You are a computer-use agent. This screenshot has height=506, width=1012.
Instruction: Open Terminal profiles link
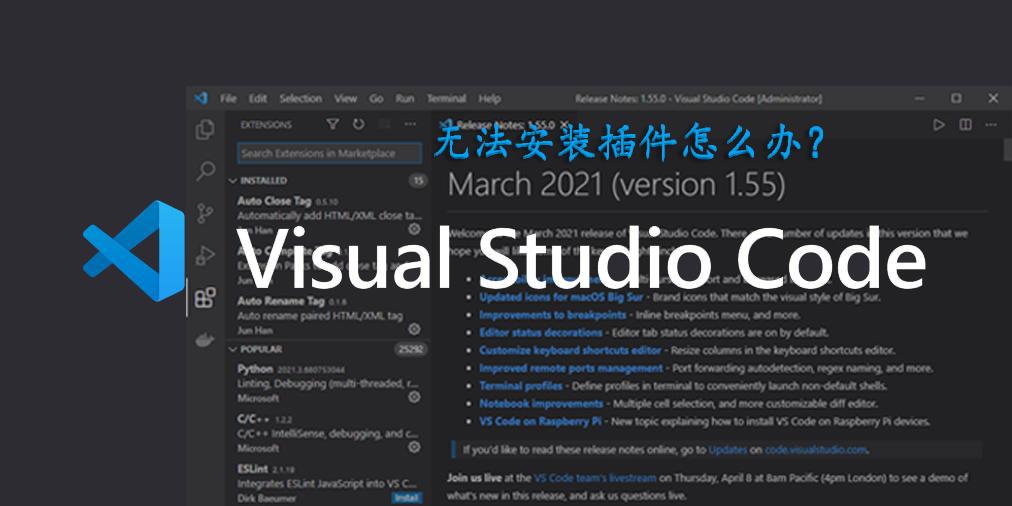pyautogui.click(x=521, y=386)
